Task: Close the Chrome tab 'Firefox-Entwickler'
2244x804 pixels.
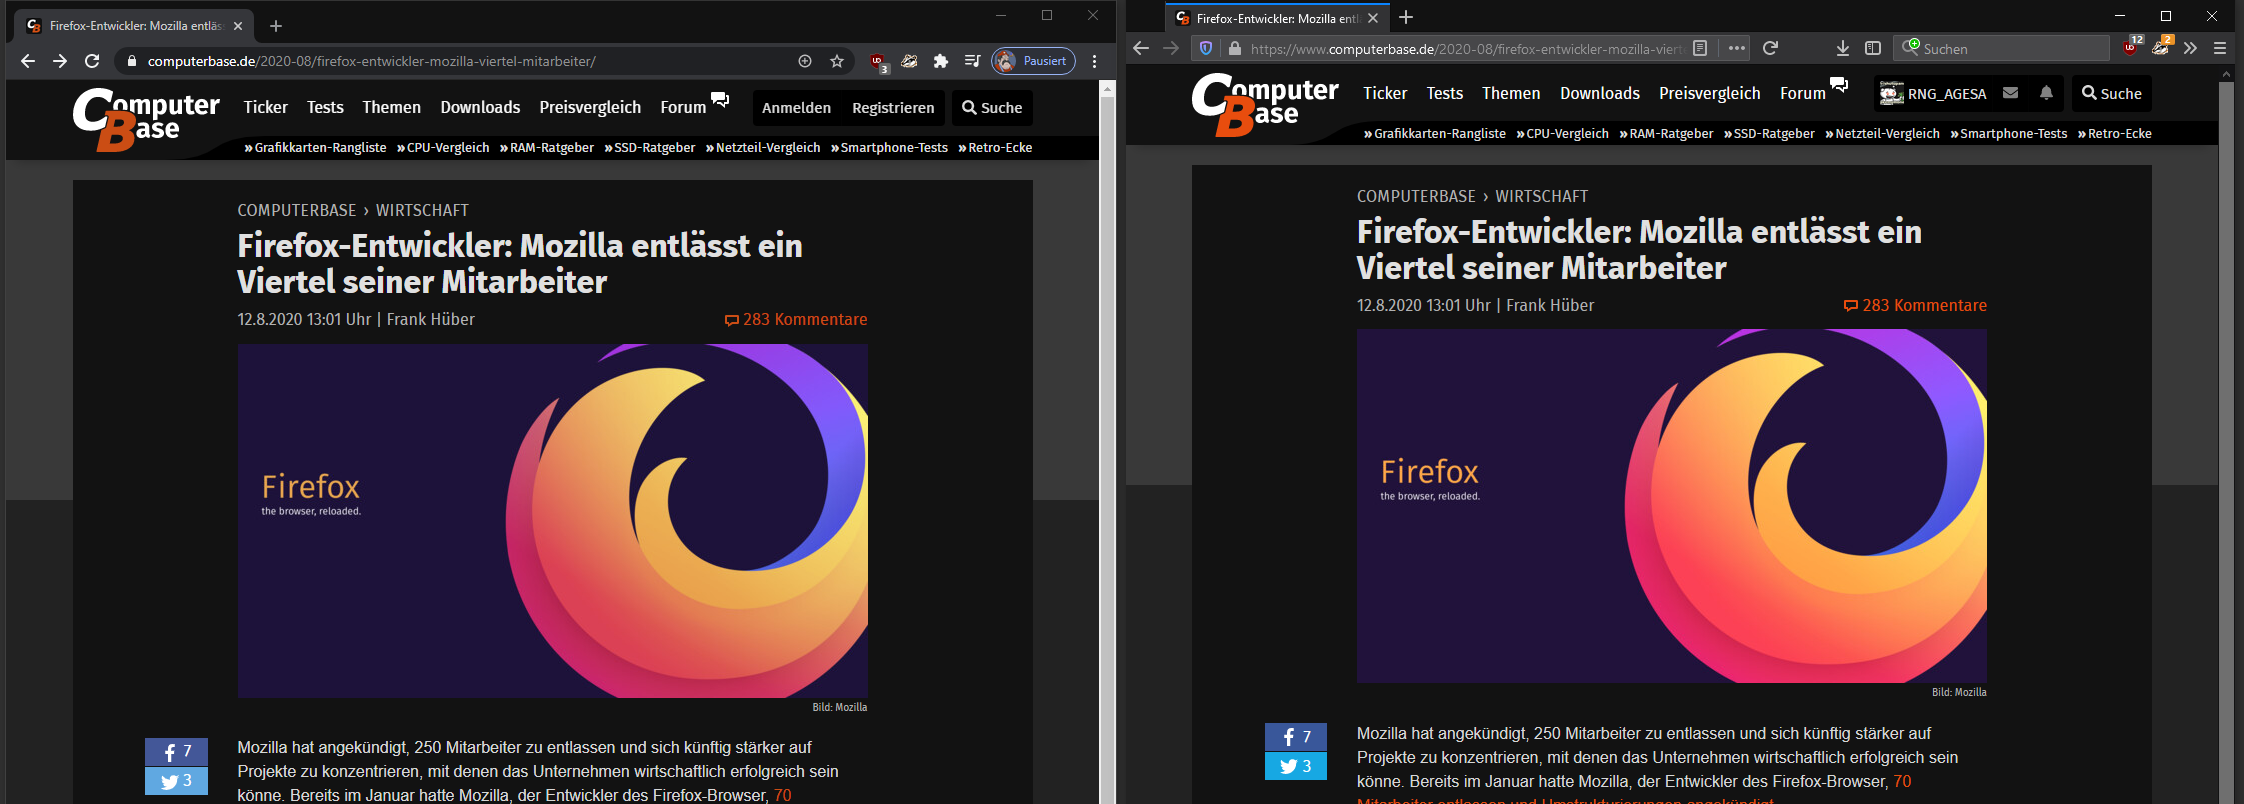Action: point(238,26)
